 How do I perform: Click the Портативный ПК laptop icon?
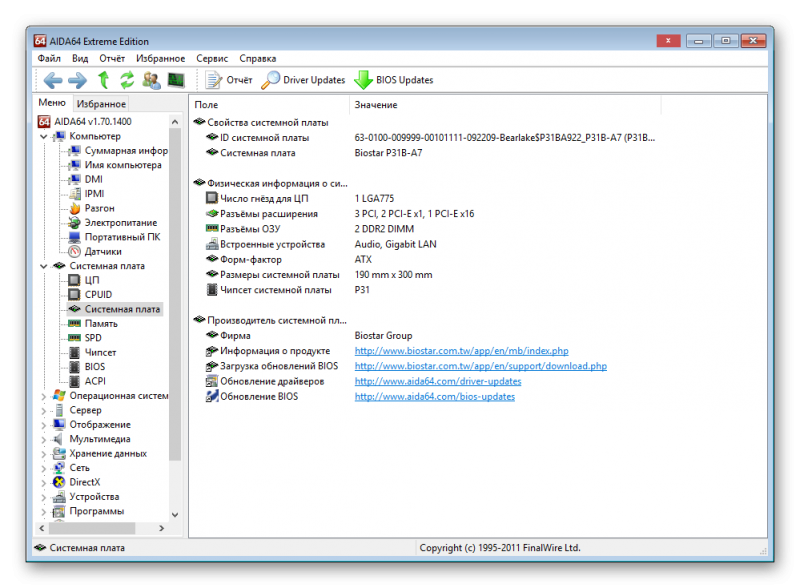[75, 237]
